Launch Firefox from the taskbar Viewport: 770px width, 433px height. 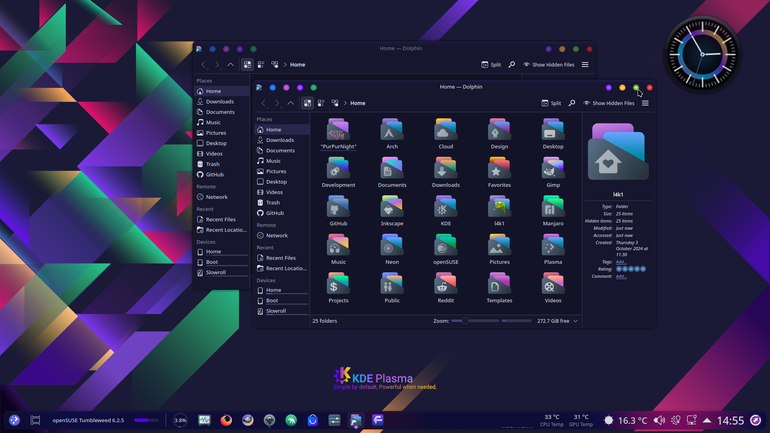[x=226, y=420]
